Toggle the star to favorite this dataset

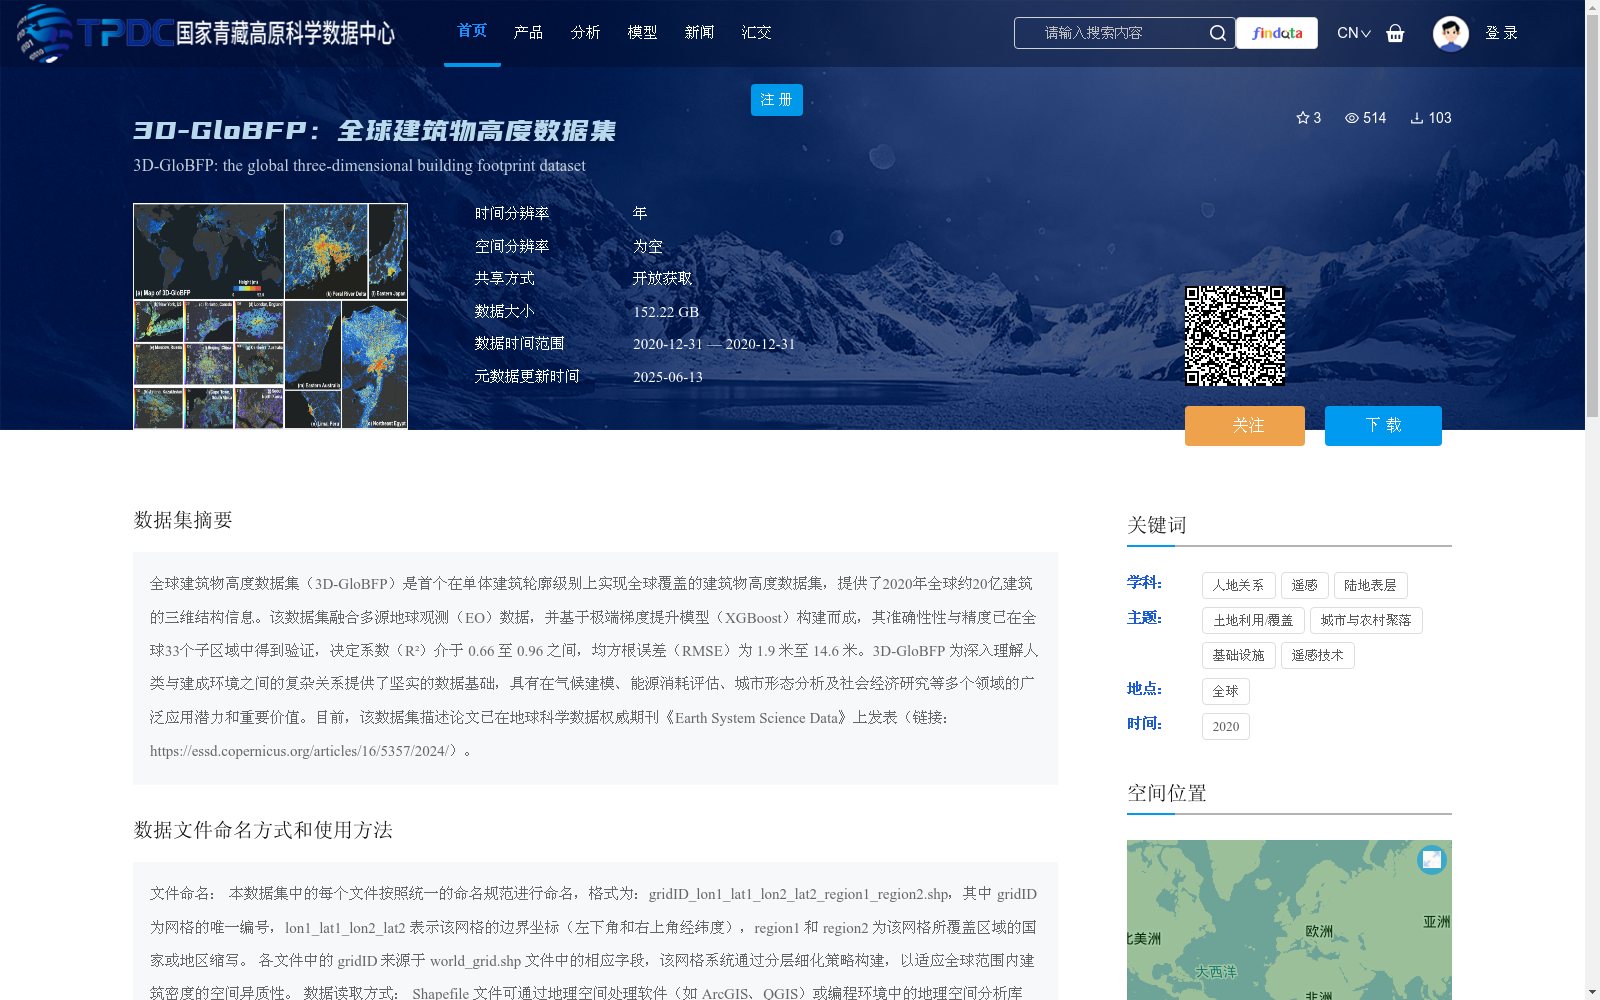(1302, 118)
